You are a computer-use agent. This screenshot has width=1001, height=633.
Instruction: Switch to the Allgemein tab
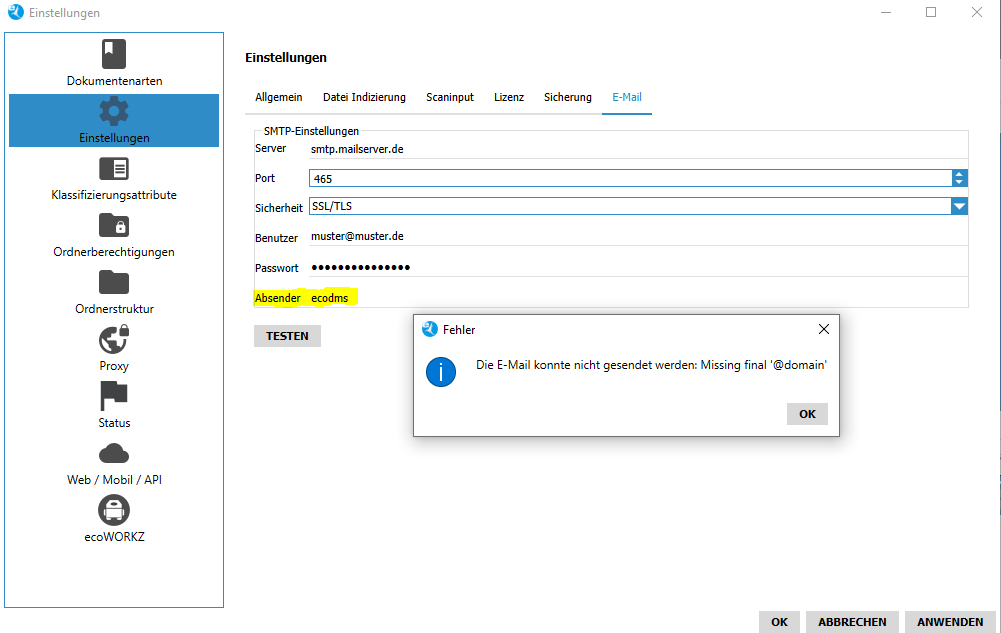tap(279, 97)
